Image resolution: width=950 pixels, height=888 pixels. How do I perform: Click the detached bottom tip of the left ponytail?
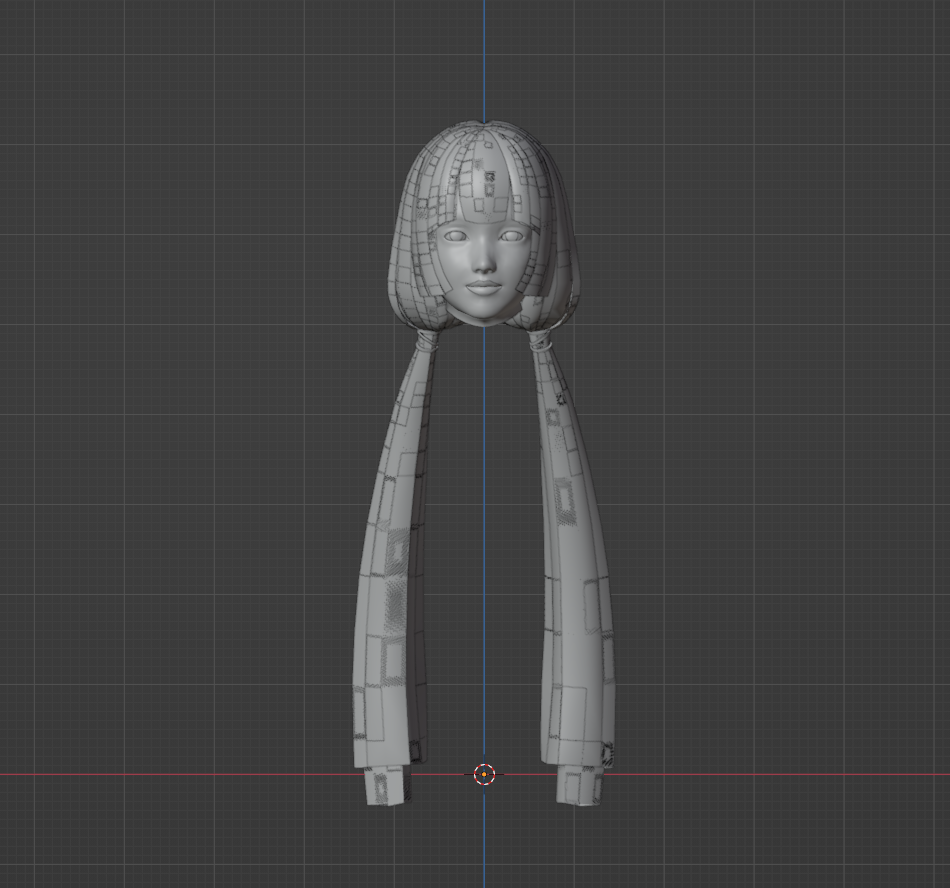point(387,786)
